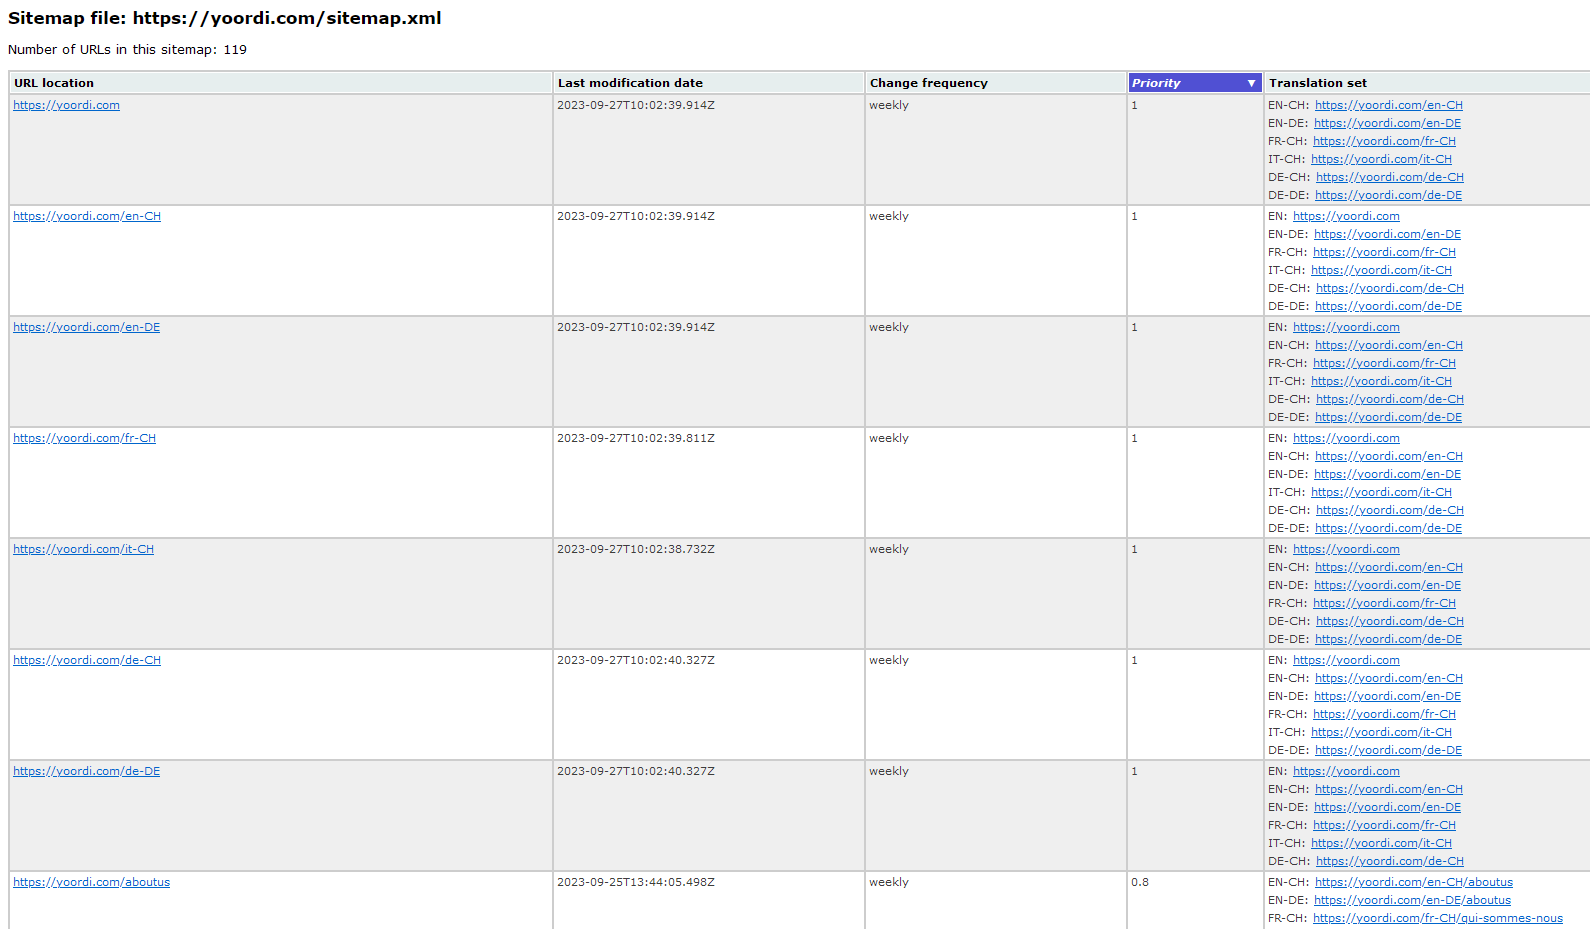
Task: Open https://yoordi.com/it-CH in URL location column
Action: point(83,549)
